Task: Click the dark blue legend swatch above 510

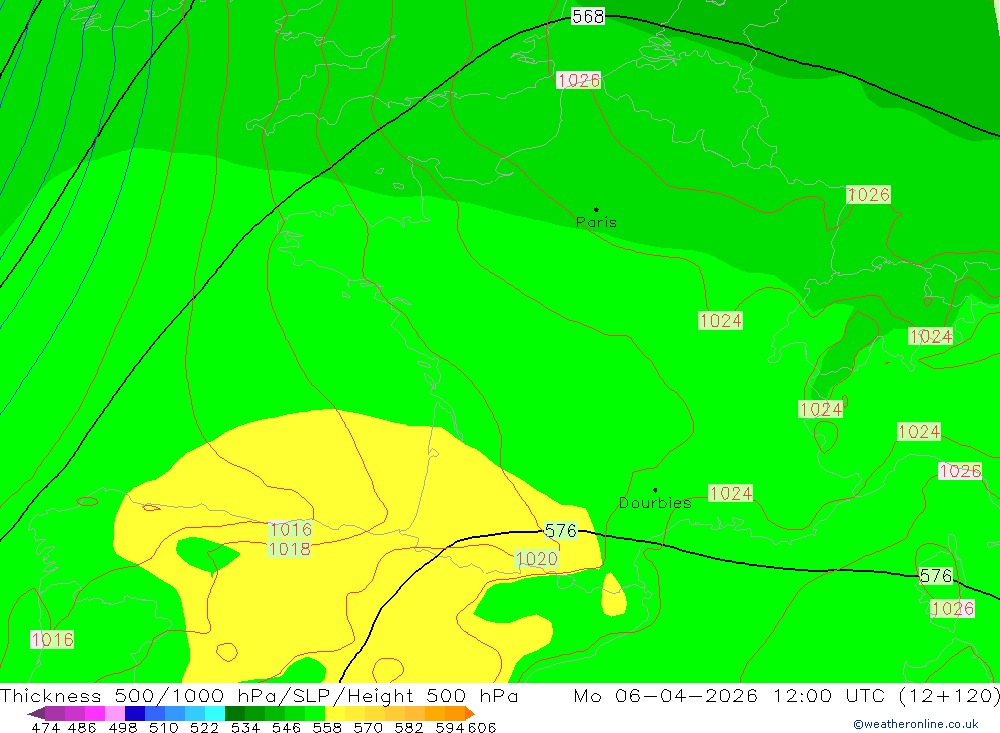Action: pyautogui.click(x=135, y=713)
